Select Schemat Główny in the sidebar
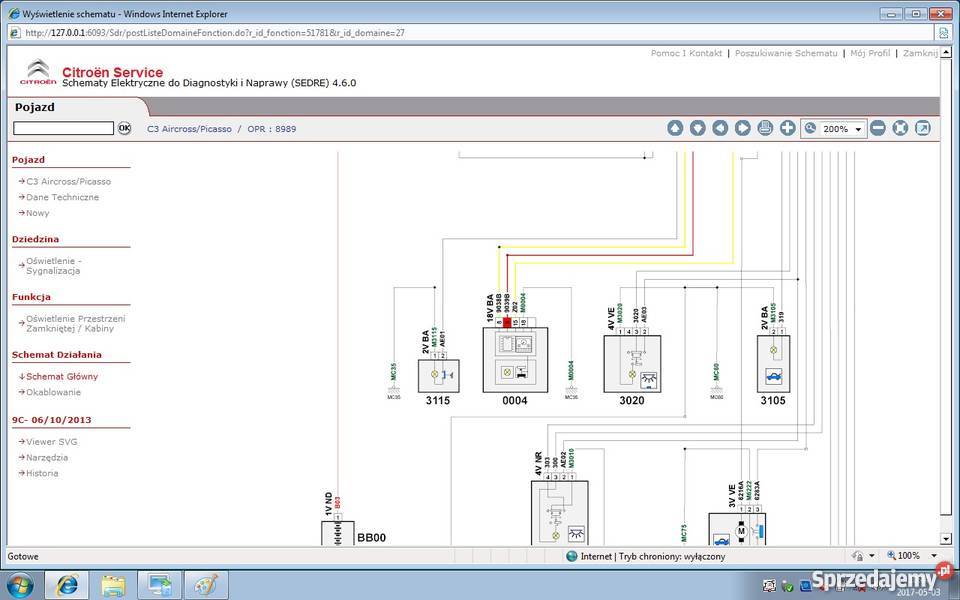 tap(61, 376)
